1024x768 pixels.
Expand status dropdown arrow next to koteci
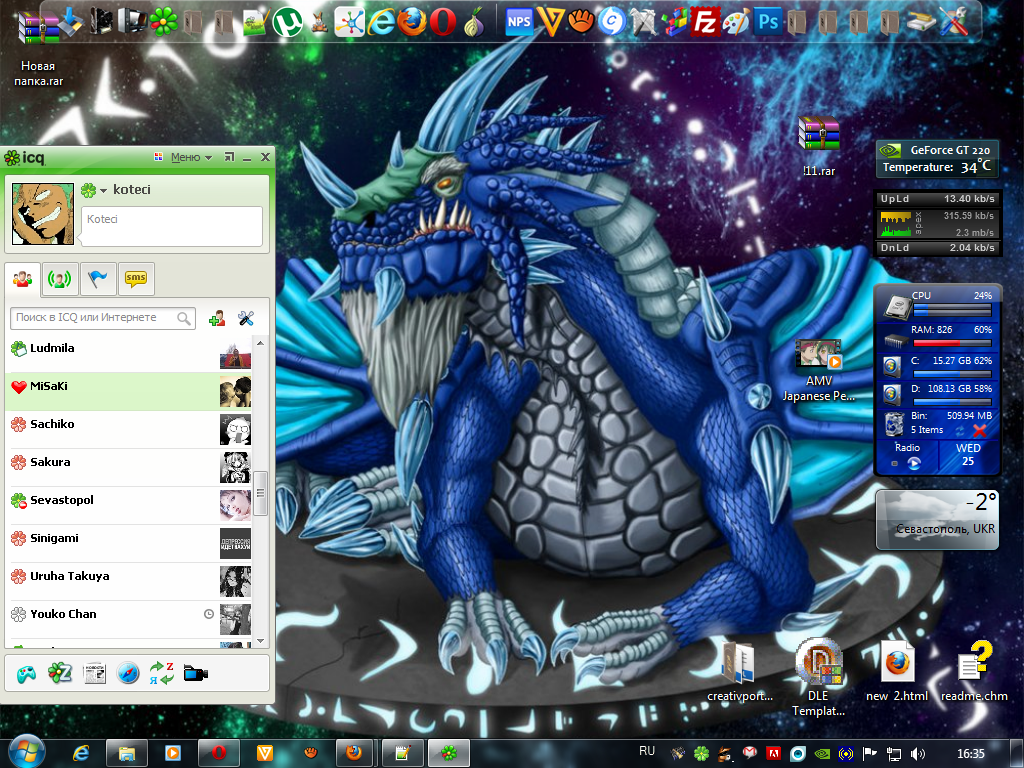(103, 191)
